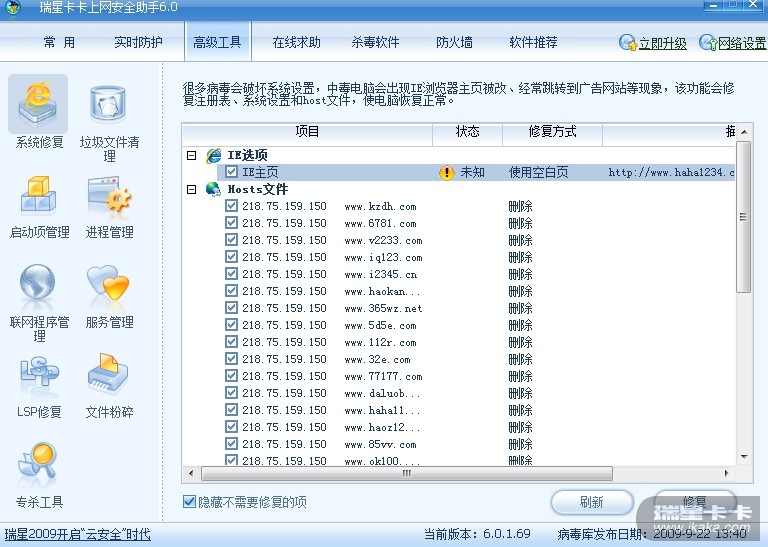Select the 高级工具 tab
This screenshot has height=547, width=768.
(217, 43)
